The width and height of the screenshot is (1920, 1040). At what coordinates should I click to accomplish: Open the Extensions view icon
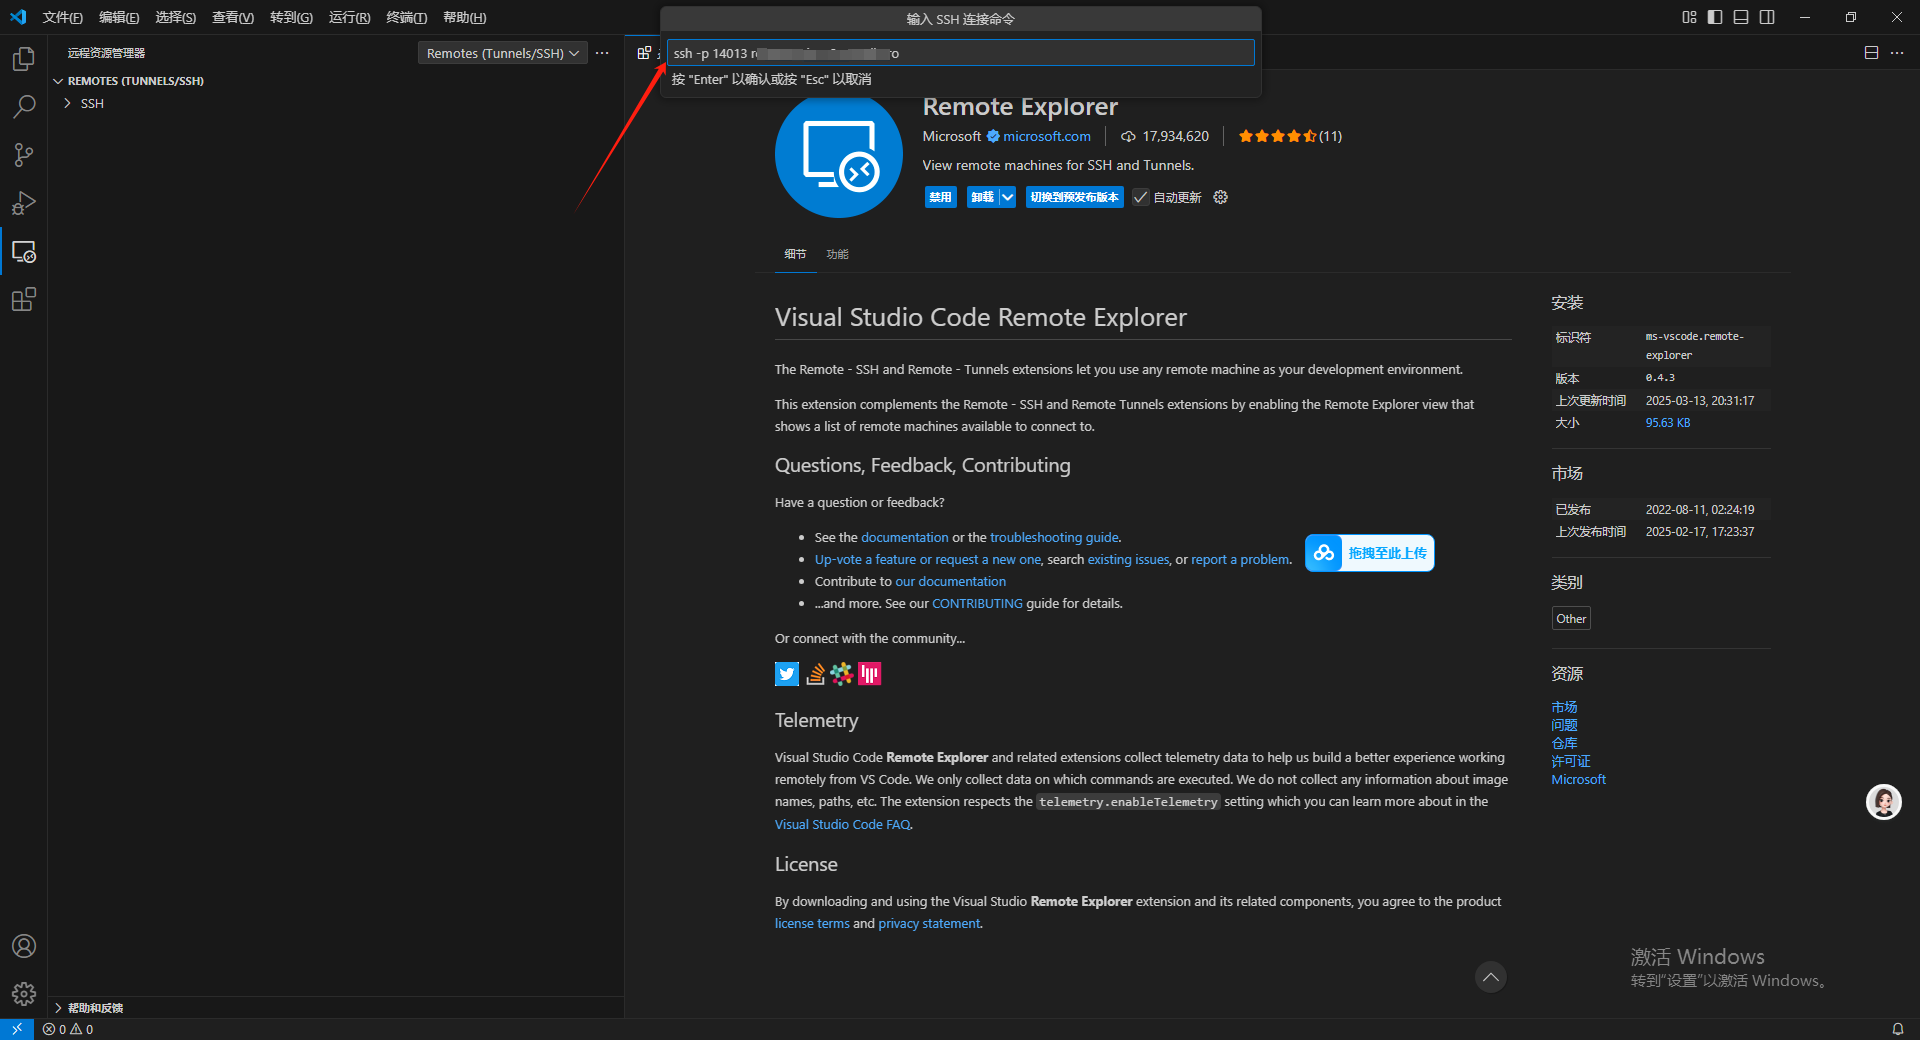click(x=24, y=299)
